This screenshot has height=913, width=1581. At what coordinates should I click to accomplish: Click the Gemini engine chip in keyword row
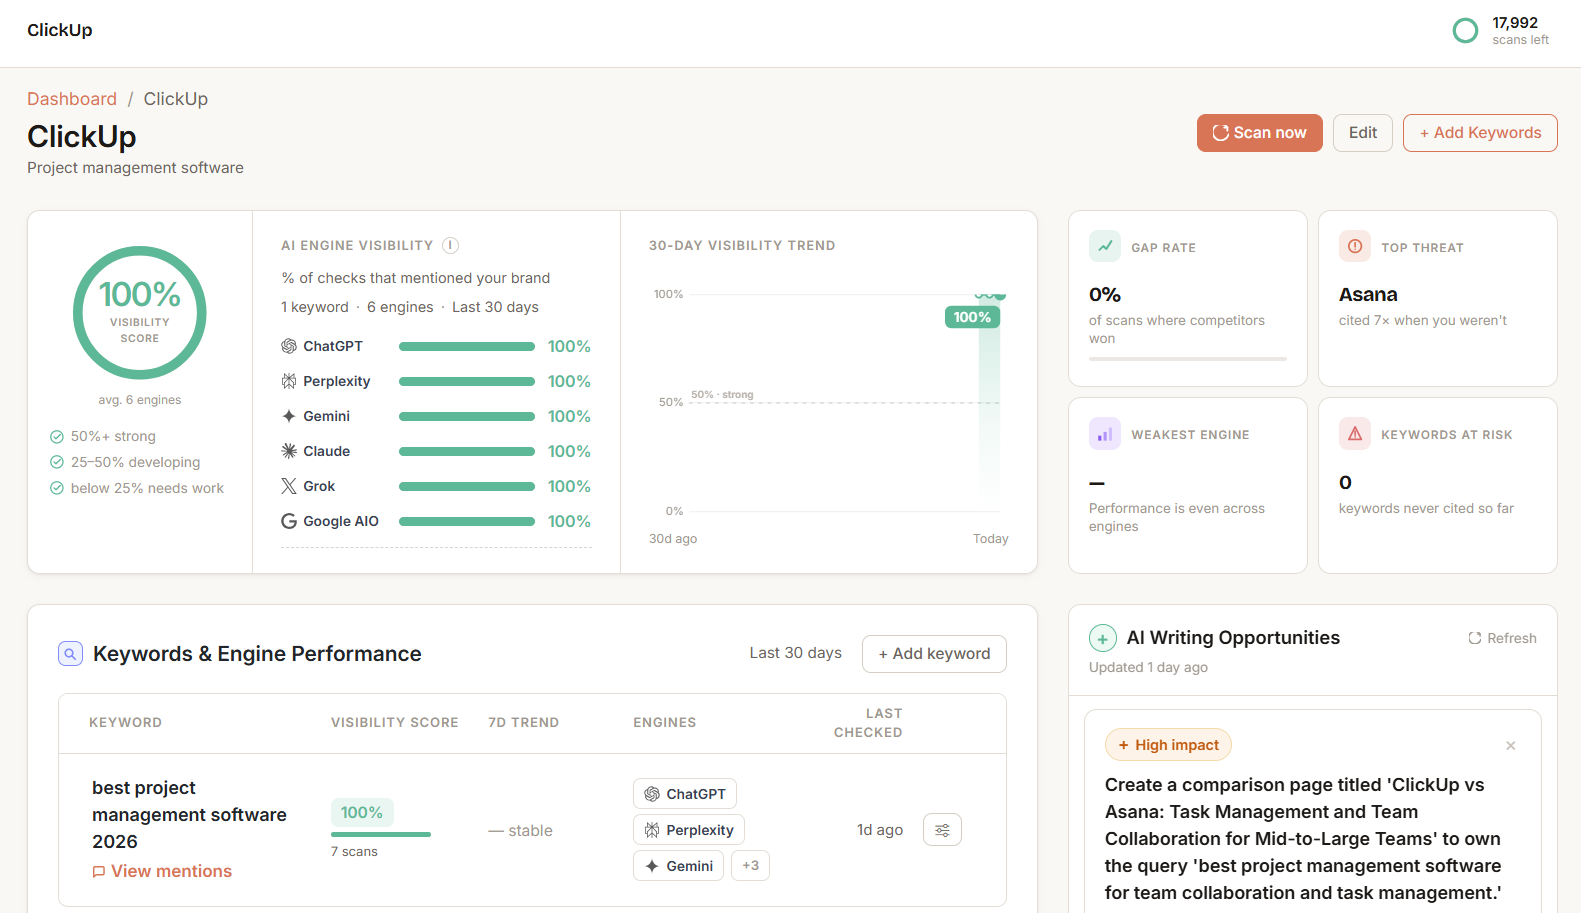click(x=679, y=866)
